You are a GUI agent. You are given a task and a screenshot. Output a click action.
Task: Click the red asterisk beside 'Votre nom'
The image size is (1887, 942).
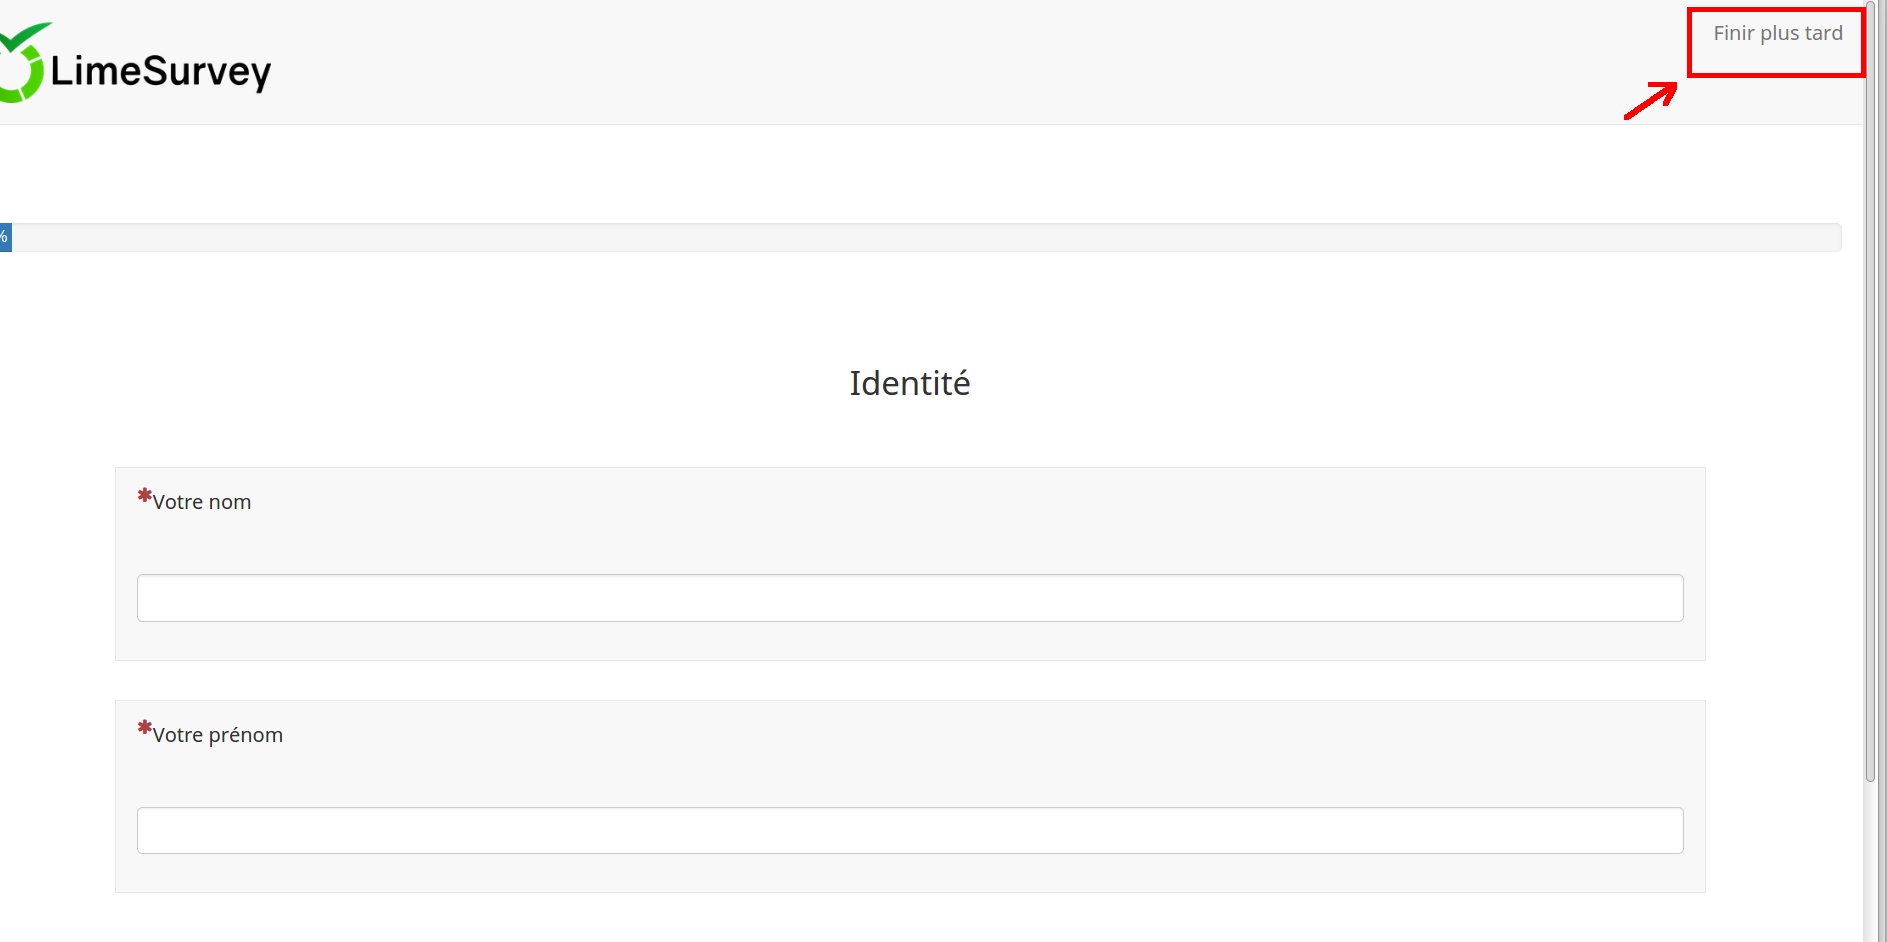145,495
